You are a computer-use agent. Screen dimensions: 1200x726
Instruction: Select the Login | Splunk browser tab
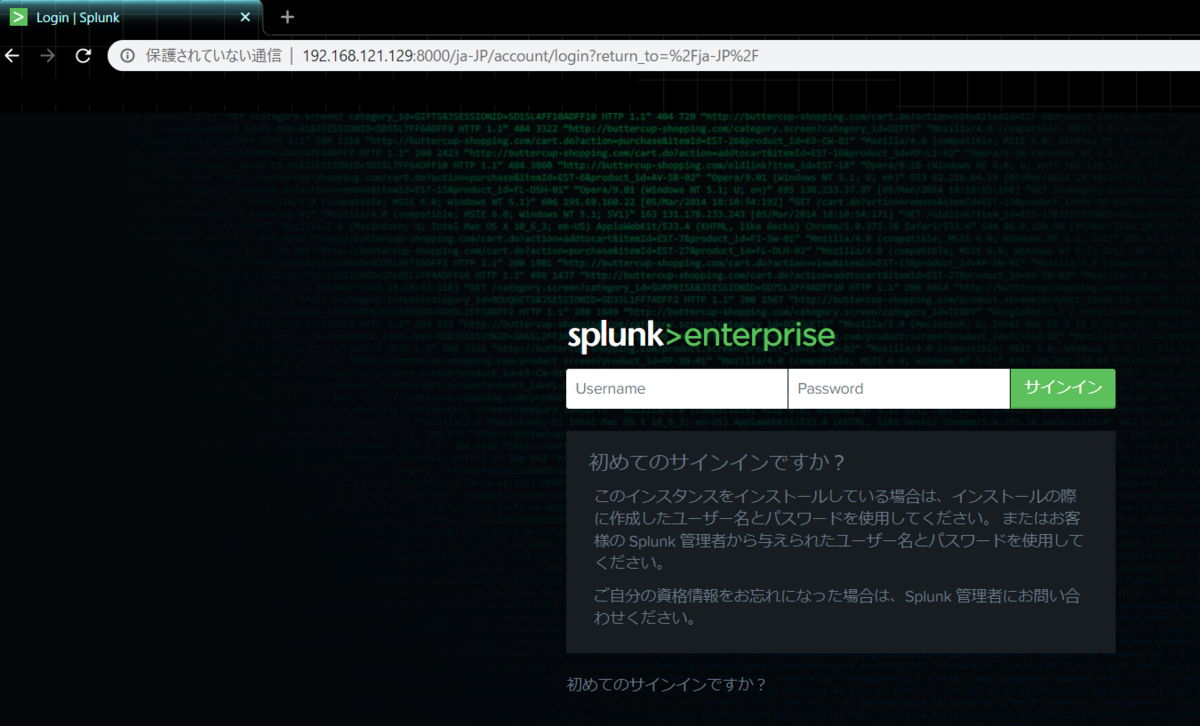(130, 17)
